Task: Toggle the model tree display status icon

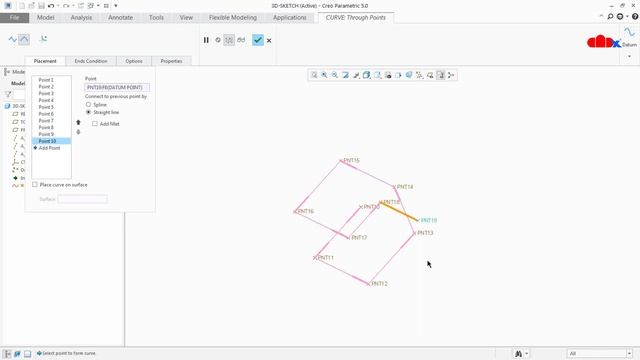Action: (x=7, y=353)
